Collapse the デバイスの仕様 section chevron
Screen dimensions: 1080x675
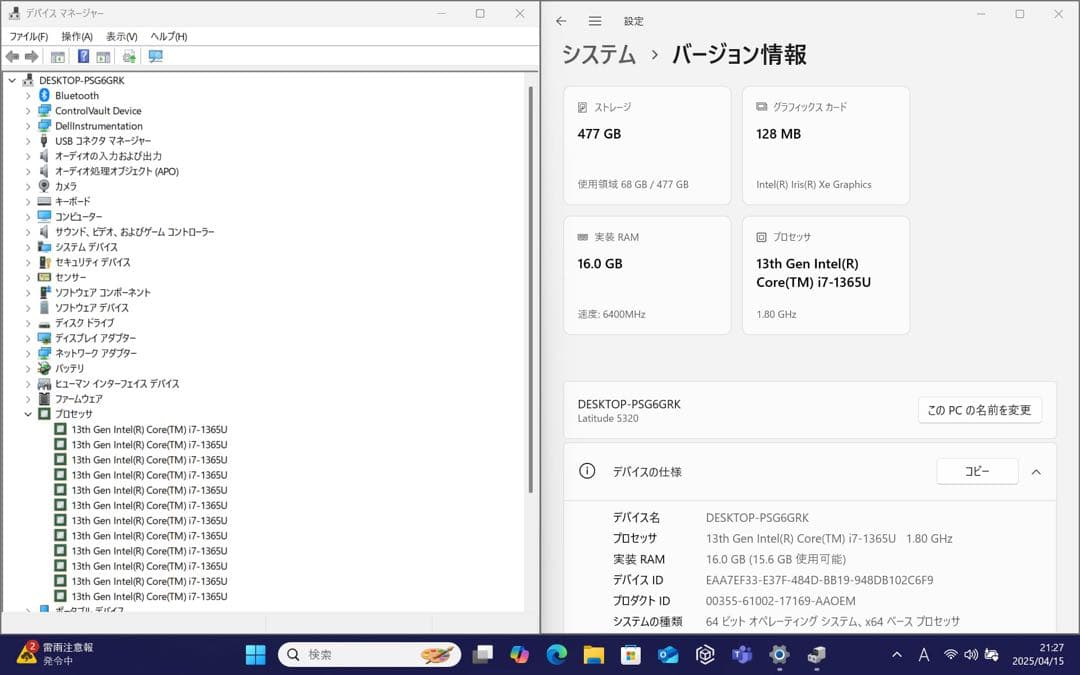click(1036, 471)
